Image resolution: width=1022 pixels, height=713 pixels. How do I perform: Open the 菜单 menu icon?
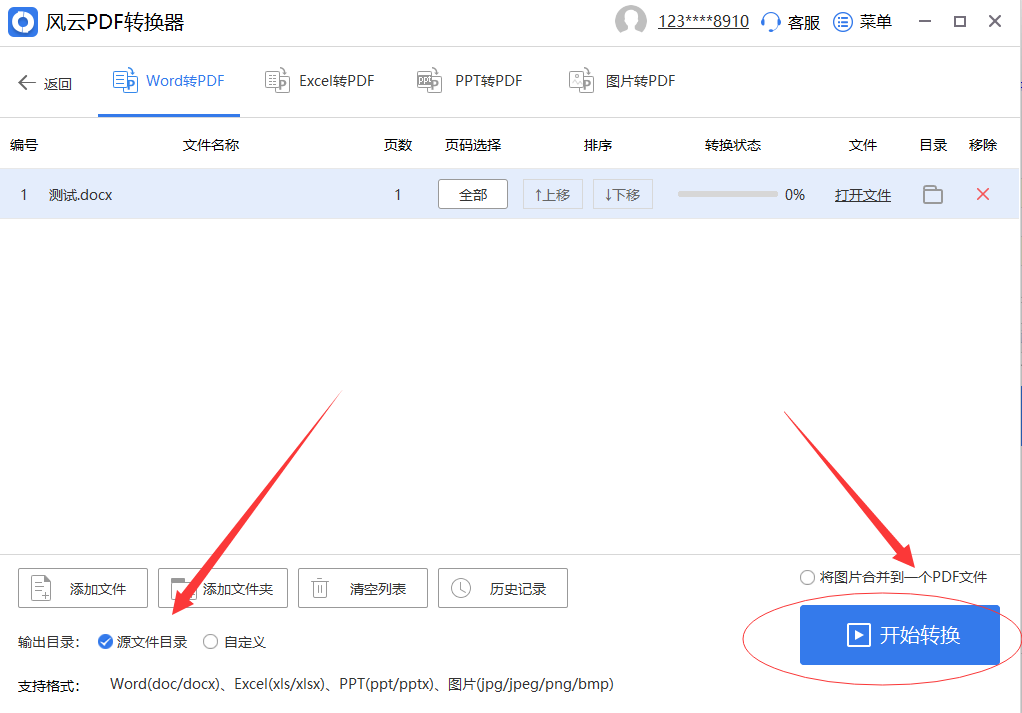(843, 21)
